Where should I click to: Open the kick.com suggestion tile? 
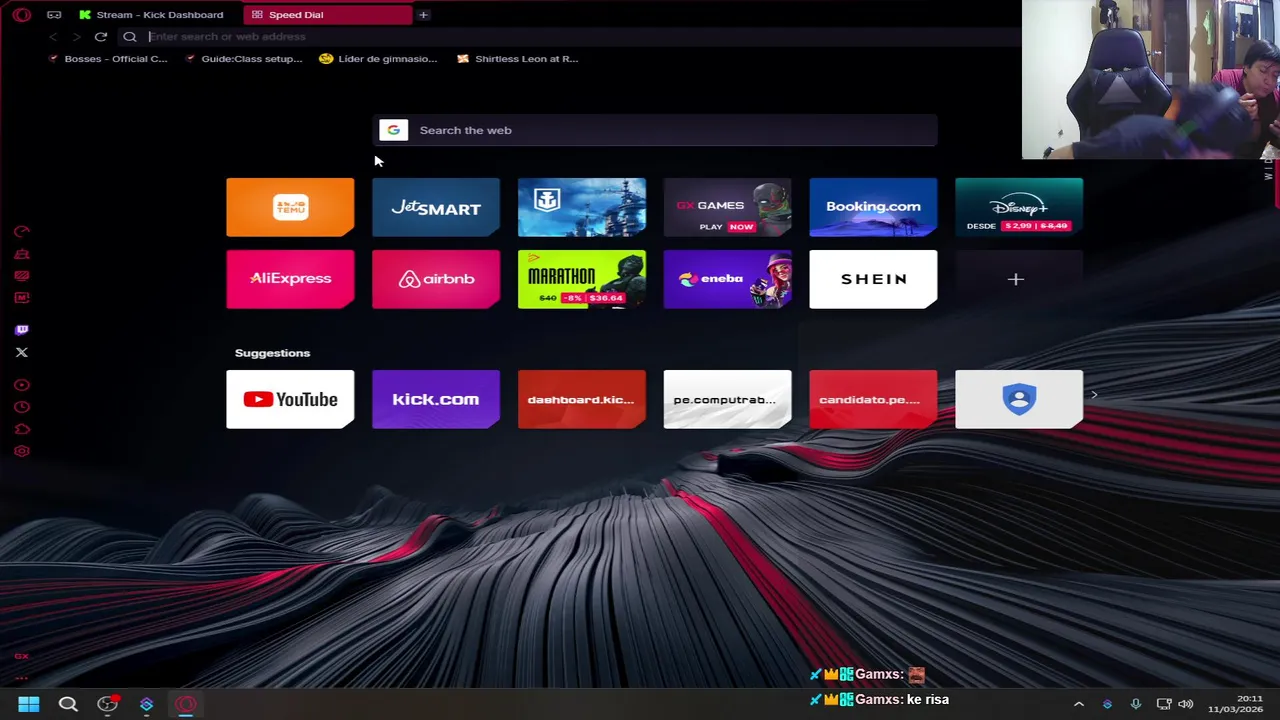point(436,399)
